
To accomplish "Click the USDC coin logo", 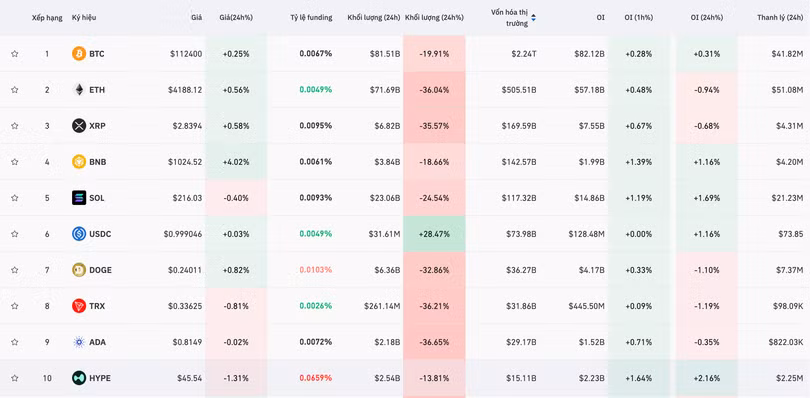I will point(79,234).
